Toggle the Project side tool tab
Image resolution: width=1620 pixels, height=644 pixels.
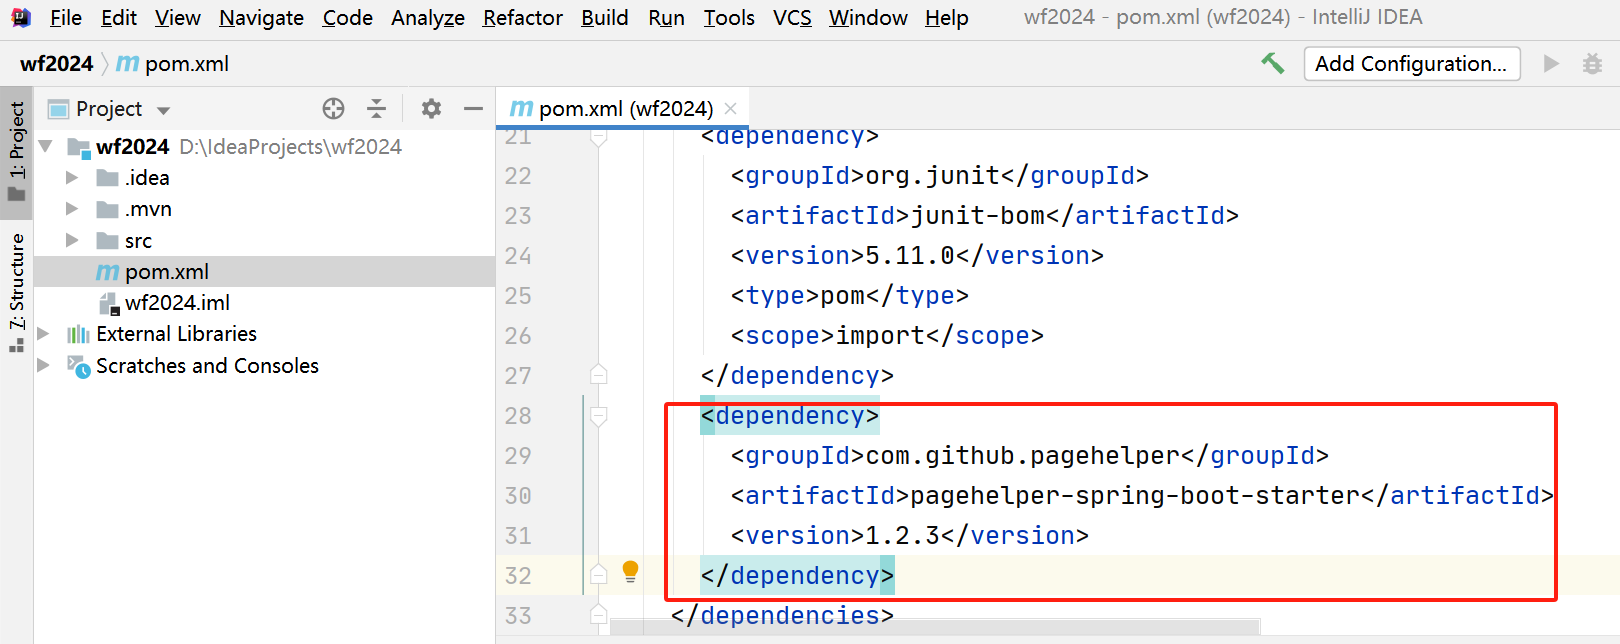click(x=17, y=150)
